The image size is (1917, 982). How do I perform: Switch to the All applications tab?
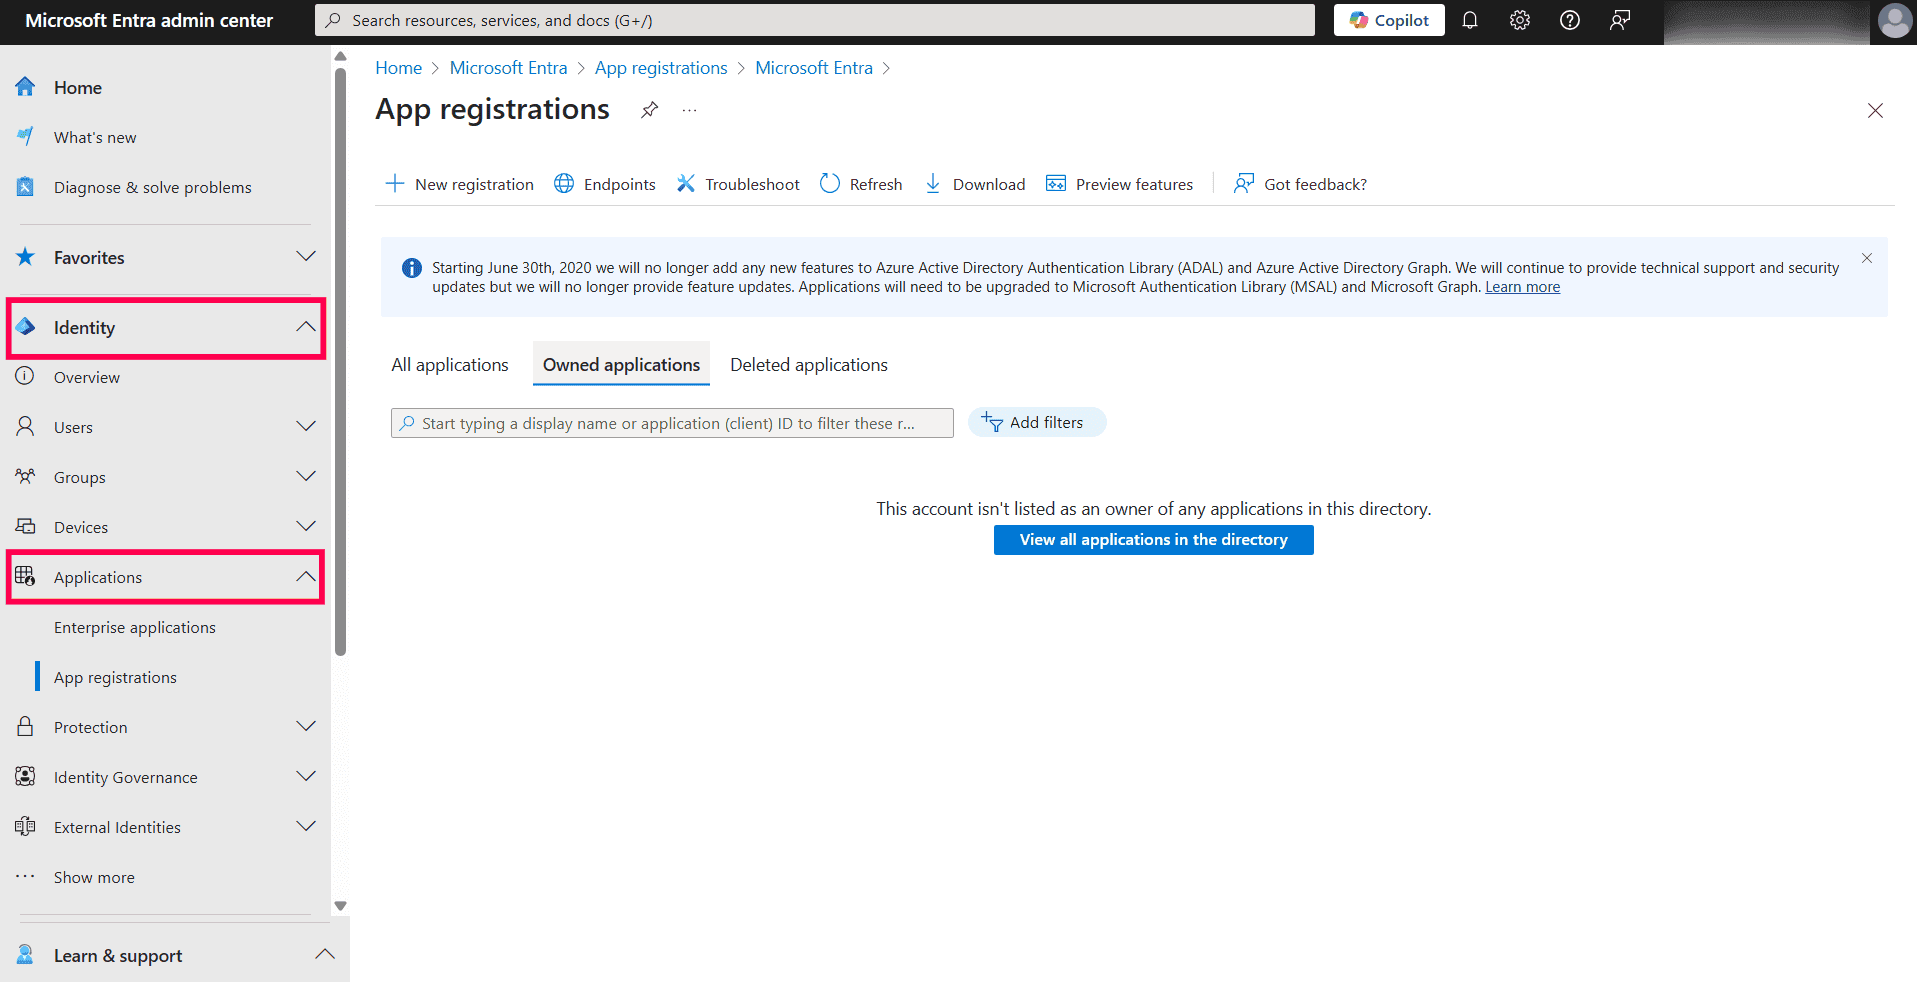[450, 365]
